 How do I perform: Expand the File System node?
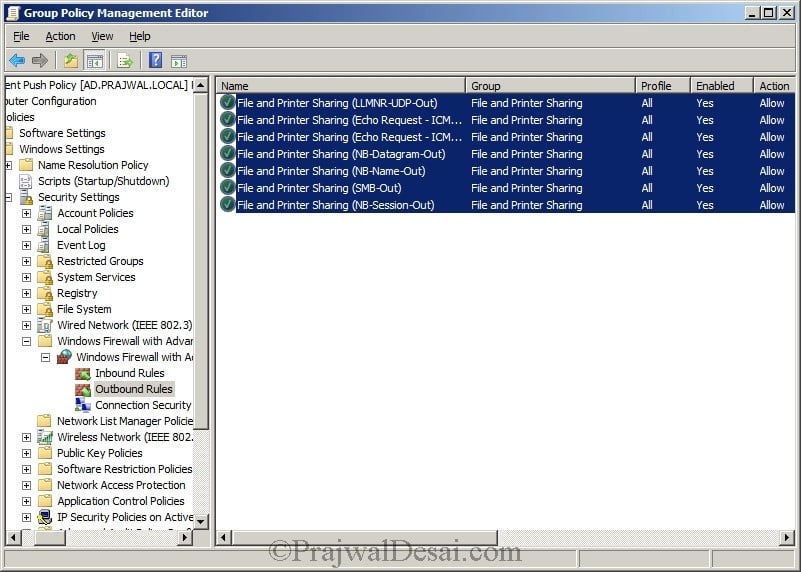tap(27, 309)
